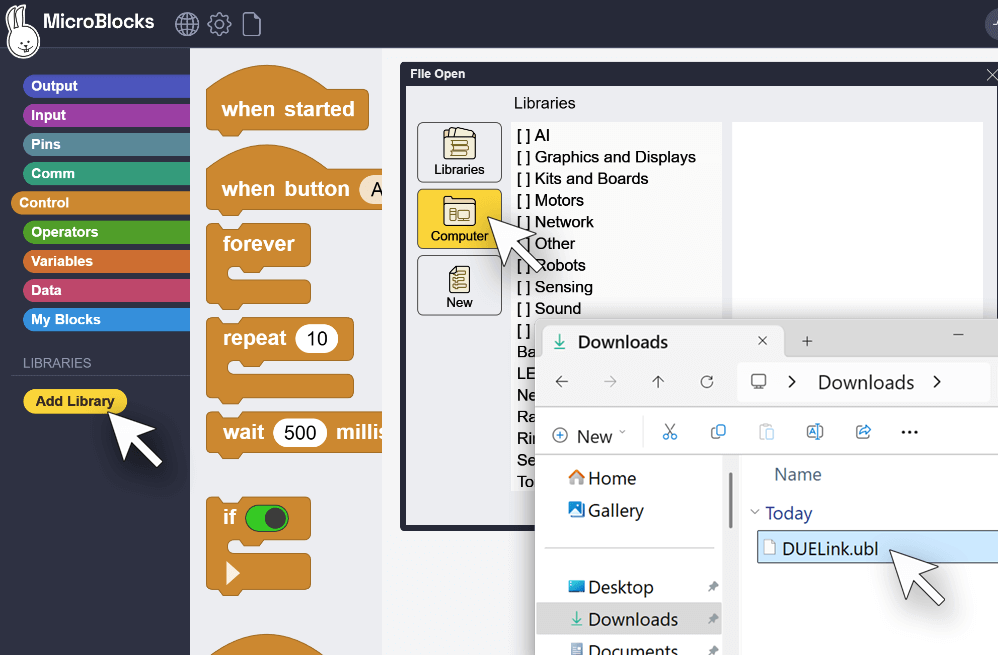Click the Rename icon in Explorer toolbar
Image resolution: width=998 pixels, height=655 pixels.
pos(815,432)
